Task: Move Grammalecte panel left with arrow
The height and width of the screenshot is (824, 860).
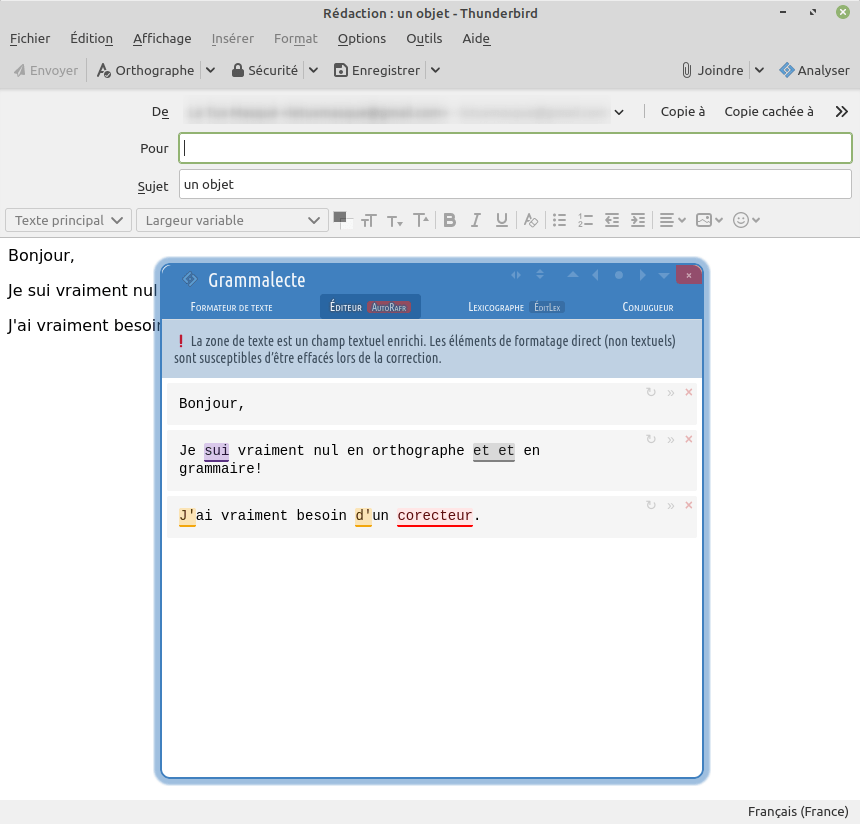Action: pos(596,275)
